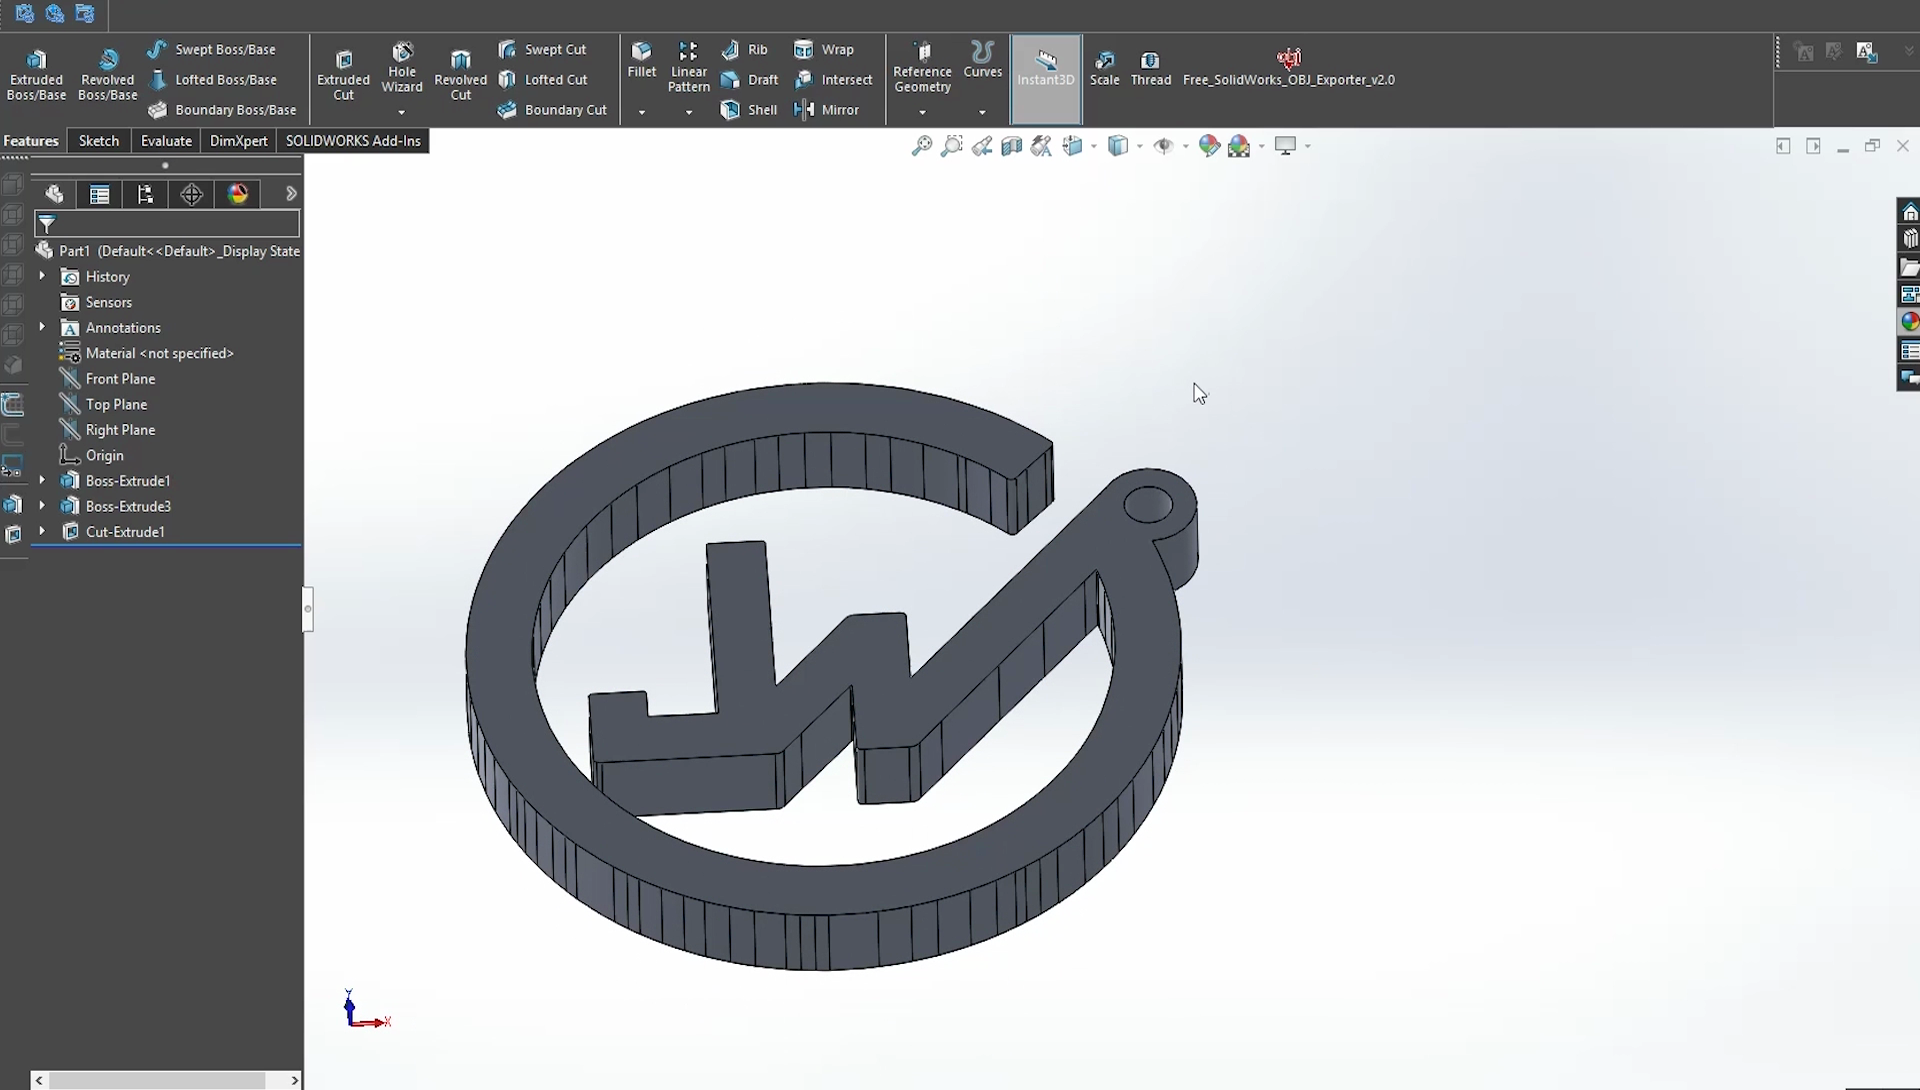Select the Fillet tool
1920x1090 pixels.
pyautogui.click(x=642, y=60)
